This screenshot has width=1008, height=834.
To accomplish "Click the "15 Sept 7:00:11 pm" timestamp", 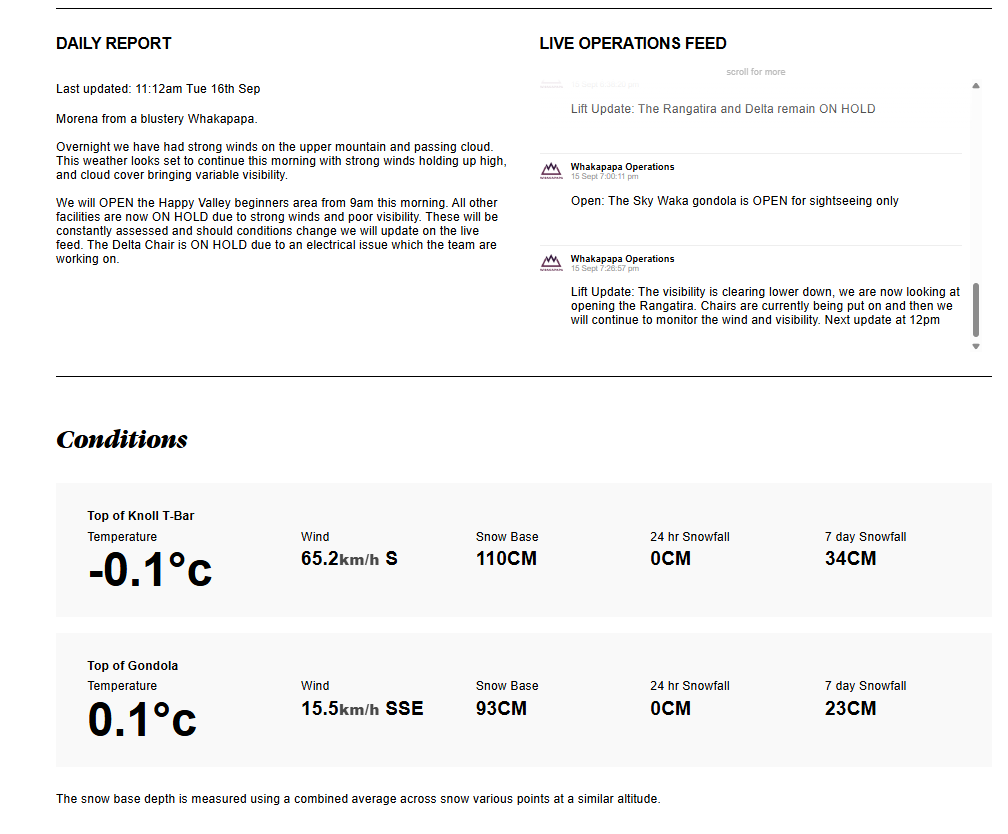I will (604, 176).
